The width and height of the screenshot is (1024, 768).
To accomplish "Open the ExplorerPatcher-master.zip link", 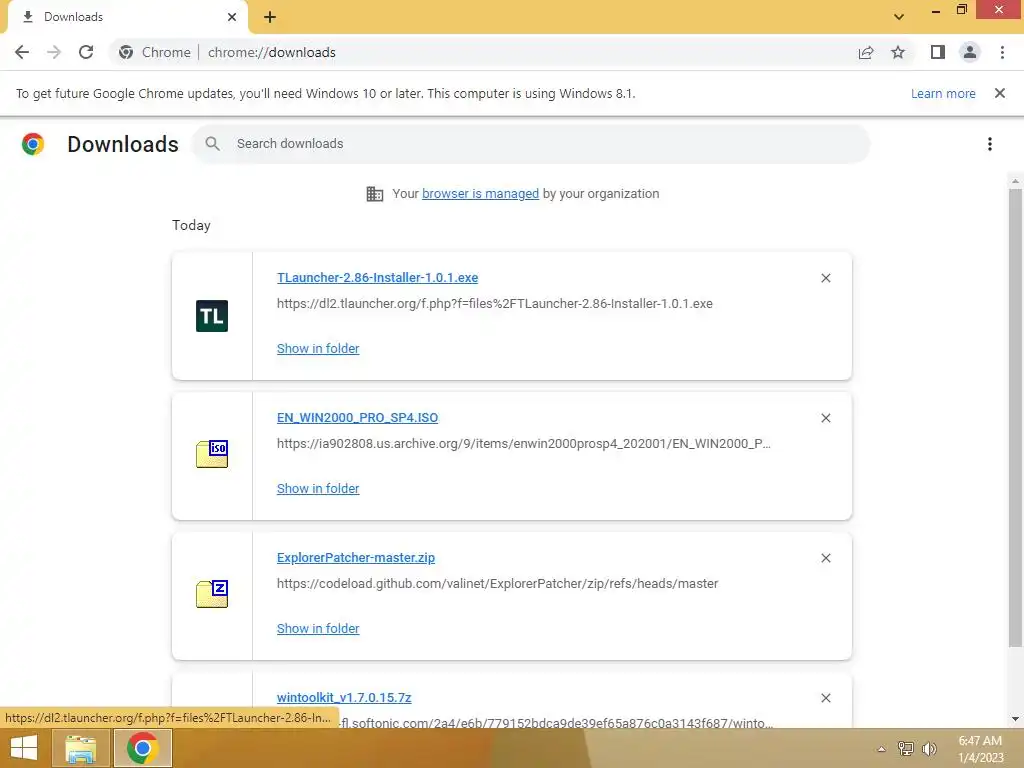I will pos(356,558).
